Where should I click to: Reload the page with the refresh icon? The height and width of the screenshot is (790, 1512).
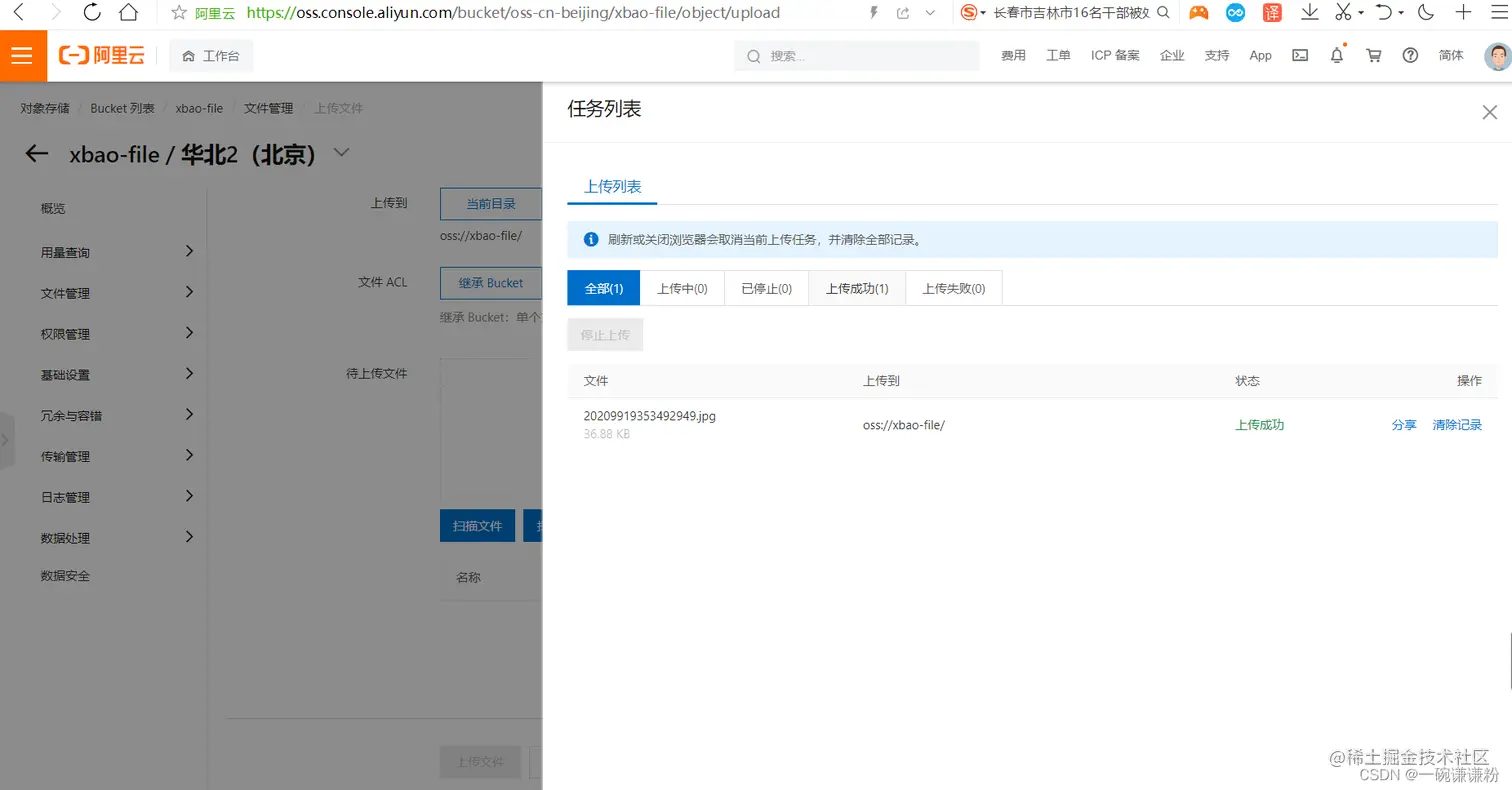(x=92, y=13)
